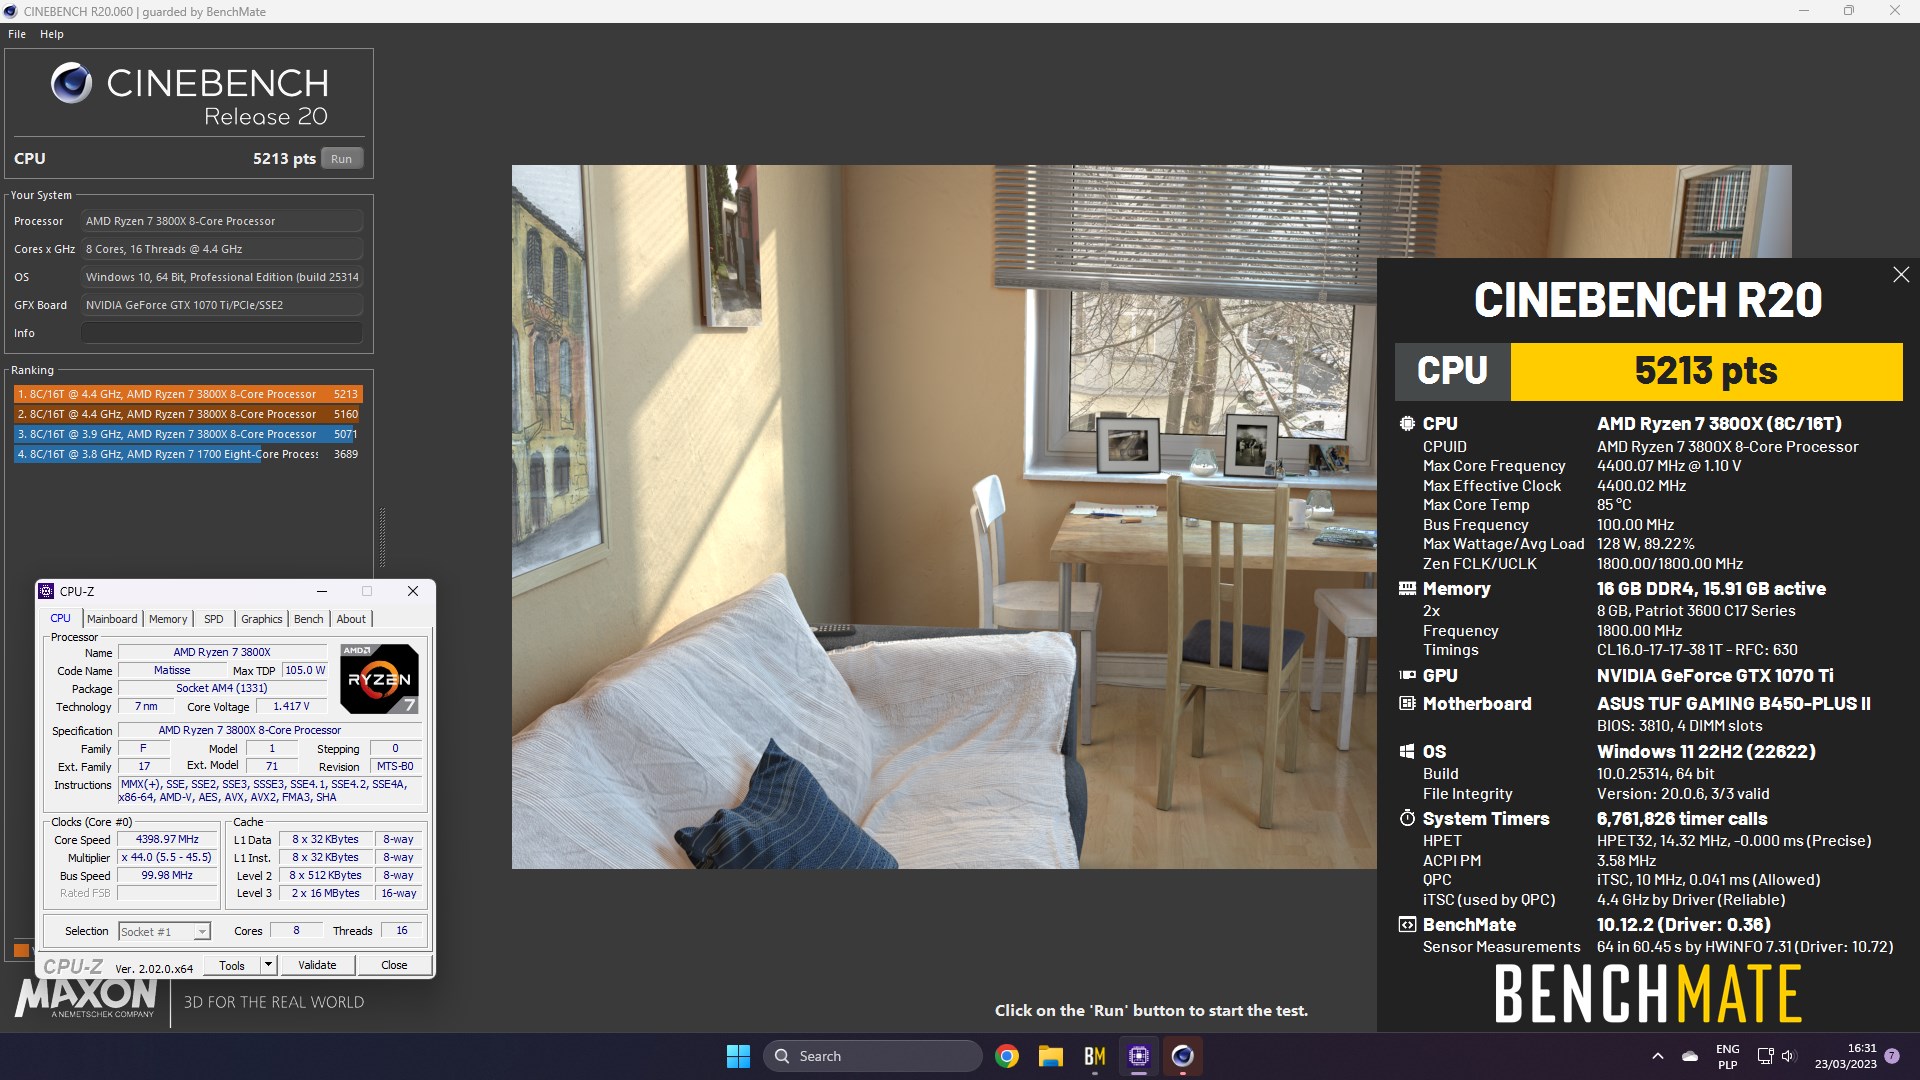Open the Socket #1 selection dropdown
The image size is (1920, 1080).
click(x=164, y=931)
